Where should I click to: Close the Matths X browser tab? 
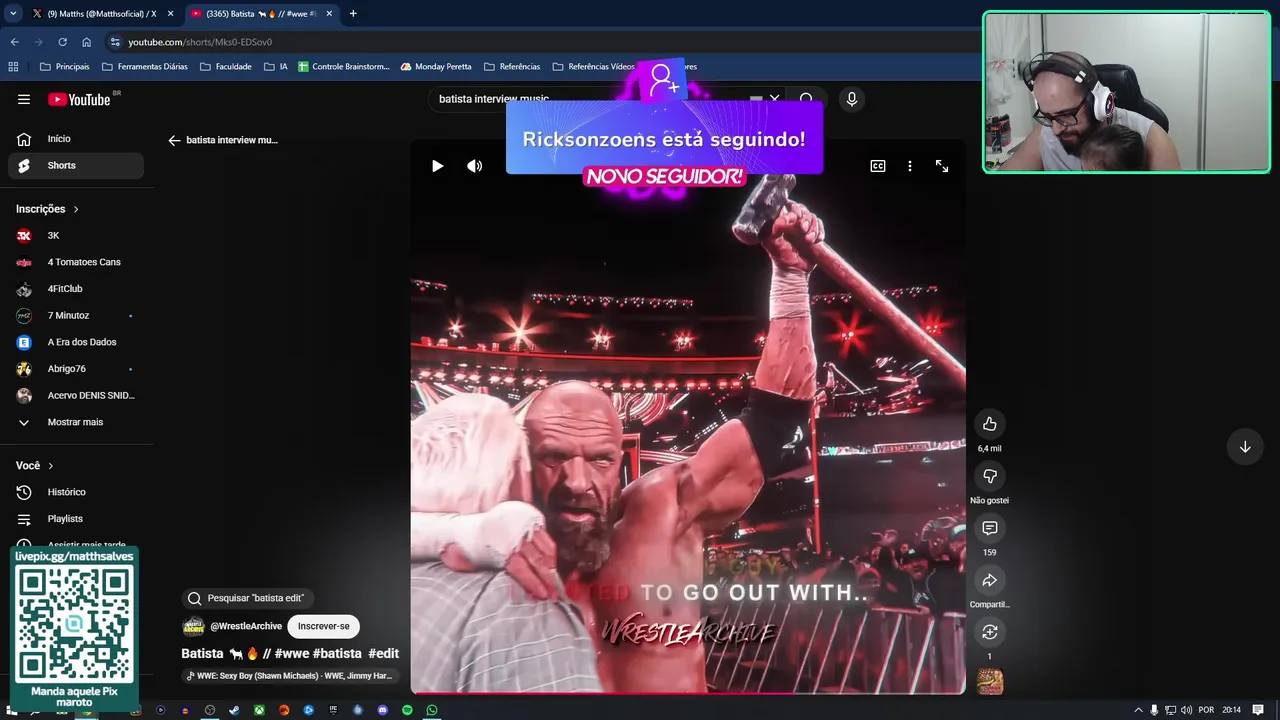(171, 13)
